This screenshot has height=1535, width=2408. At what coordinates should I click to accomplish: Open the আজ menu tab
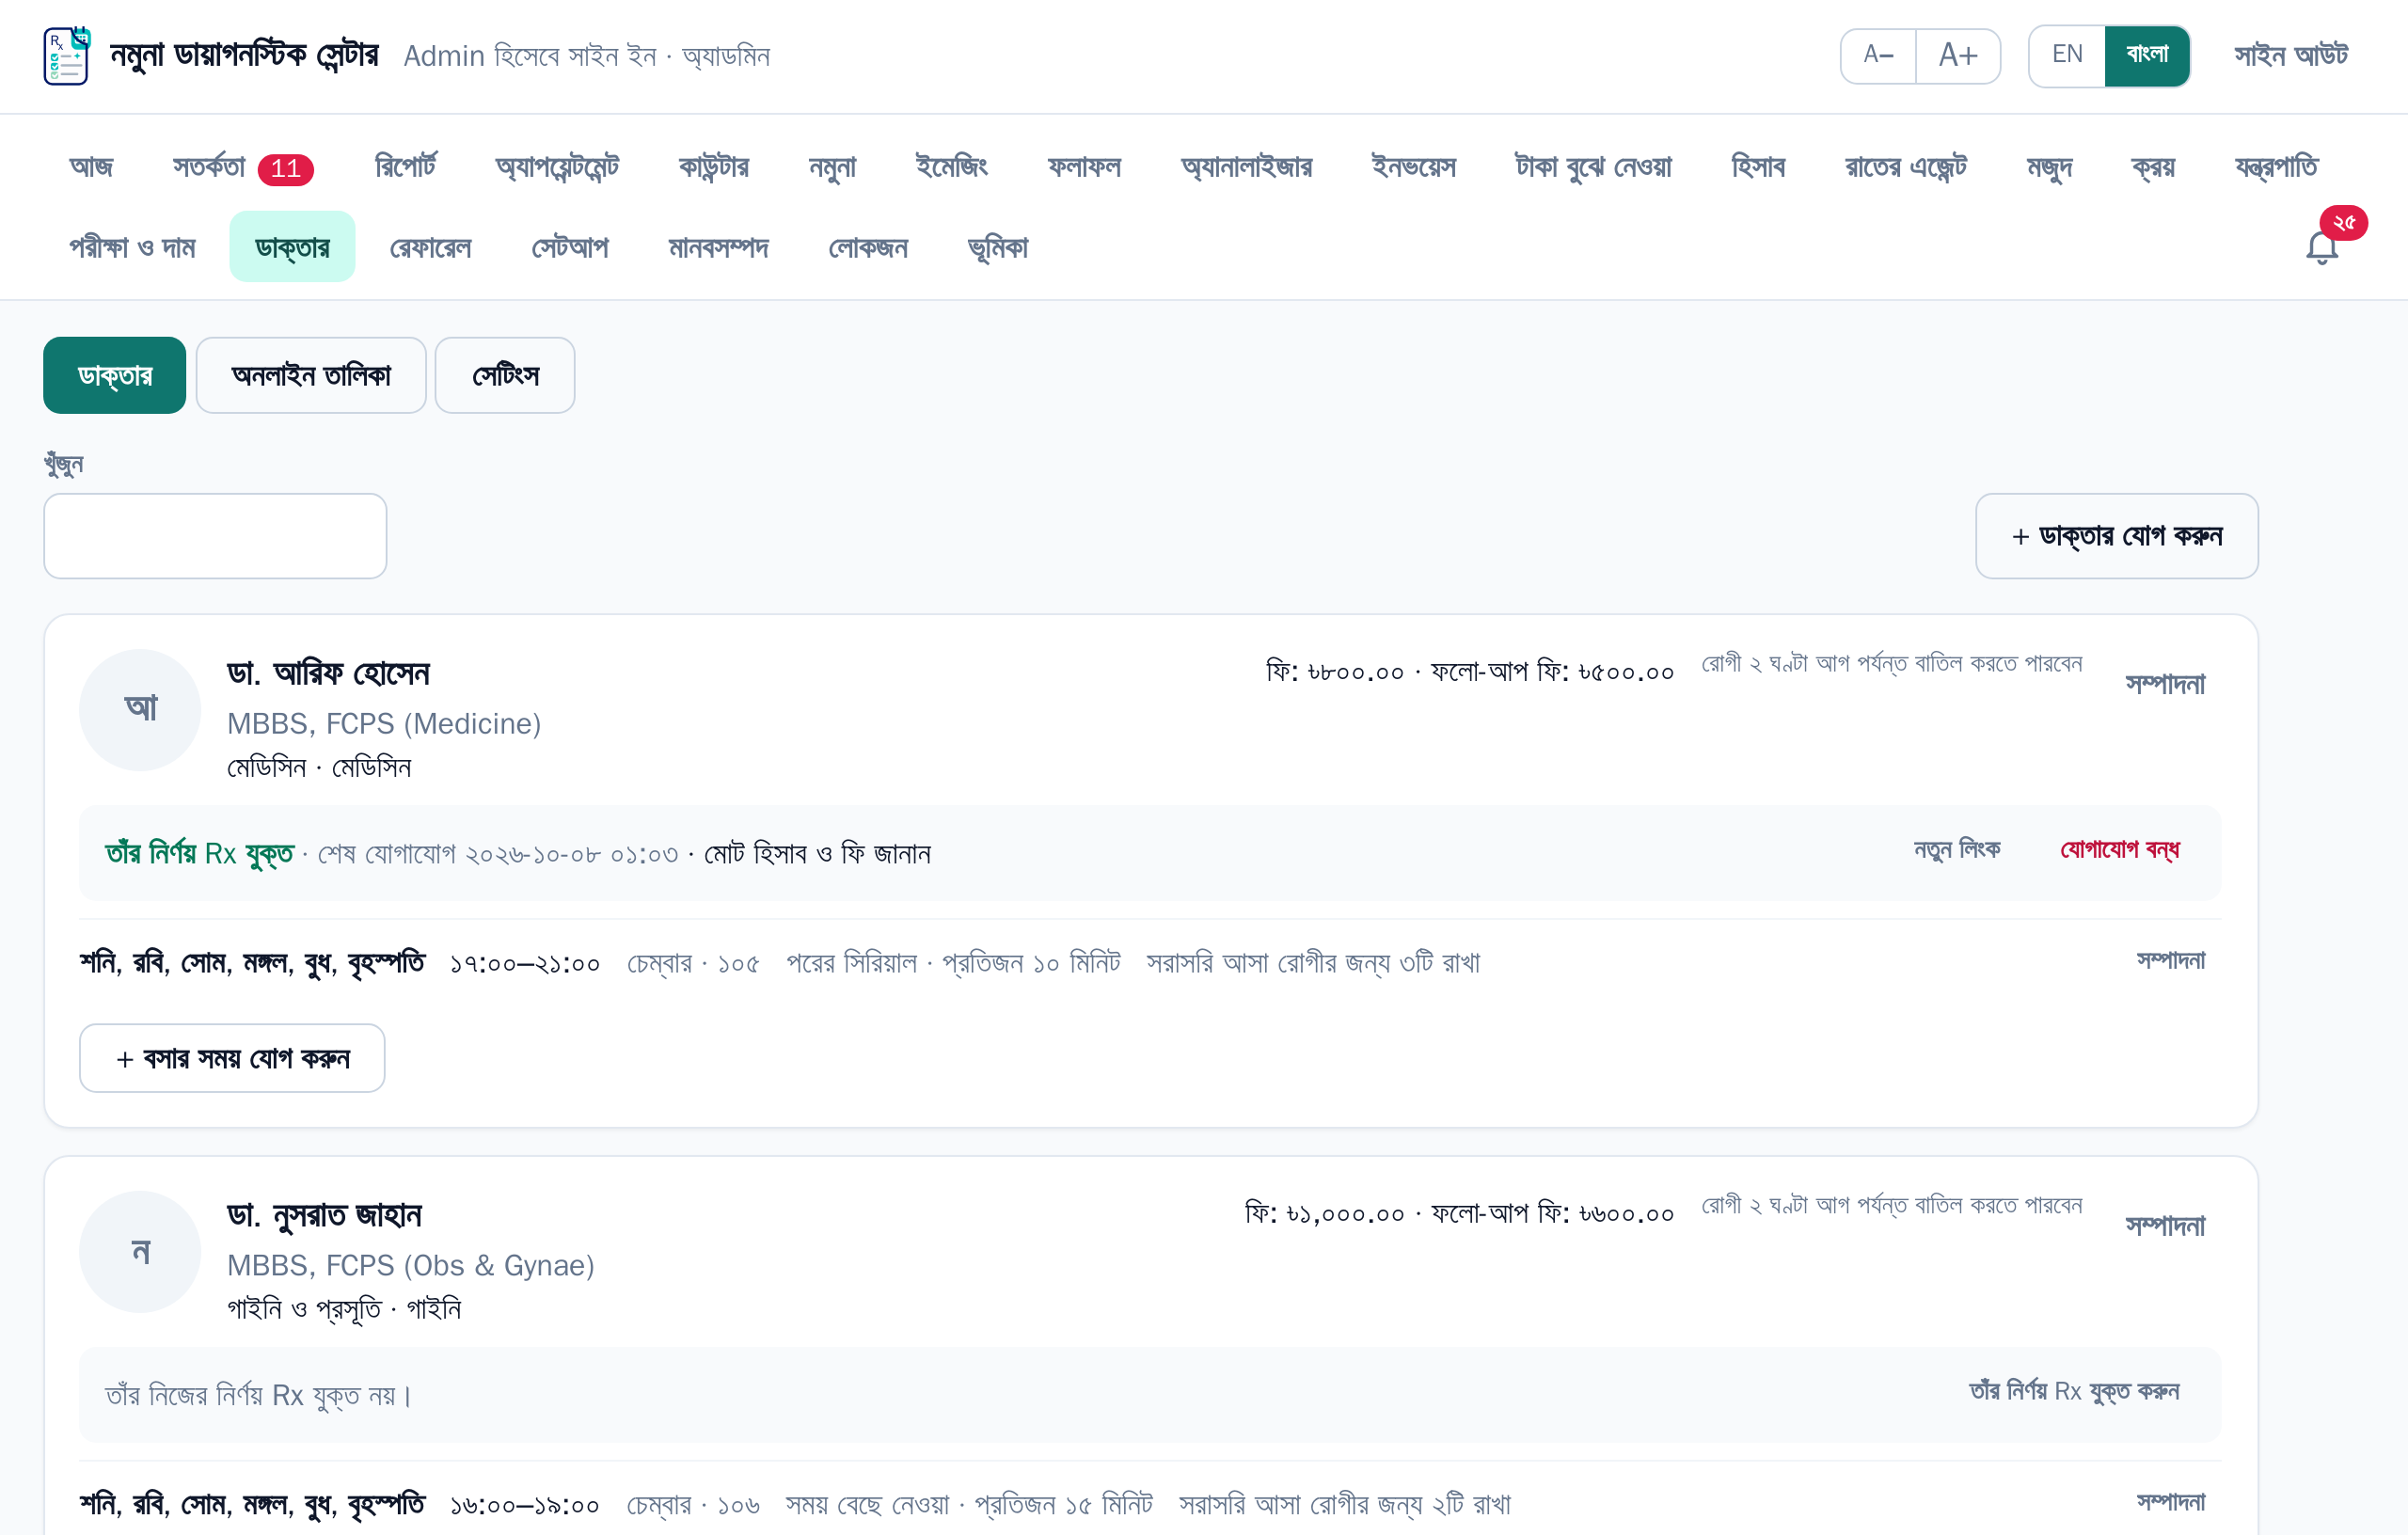(91, 166)
